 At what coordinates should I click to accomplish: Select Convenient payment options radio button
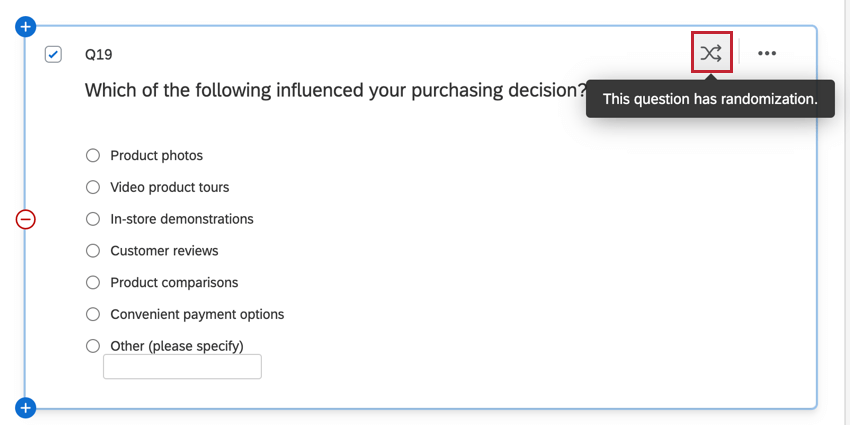[x=93, y=314]
